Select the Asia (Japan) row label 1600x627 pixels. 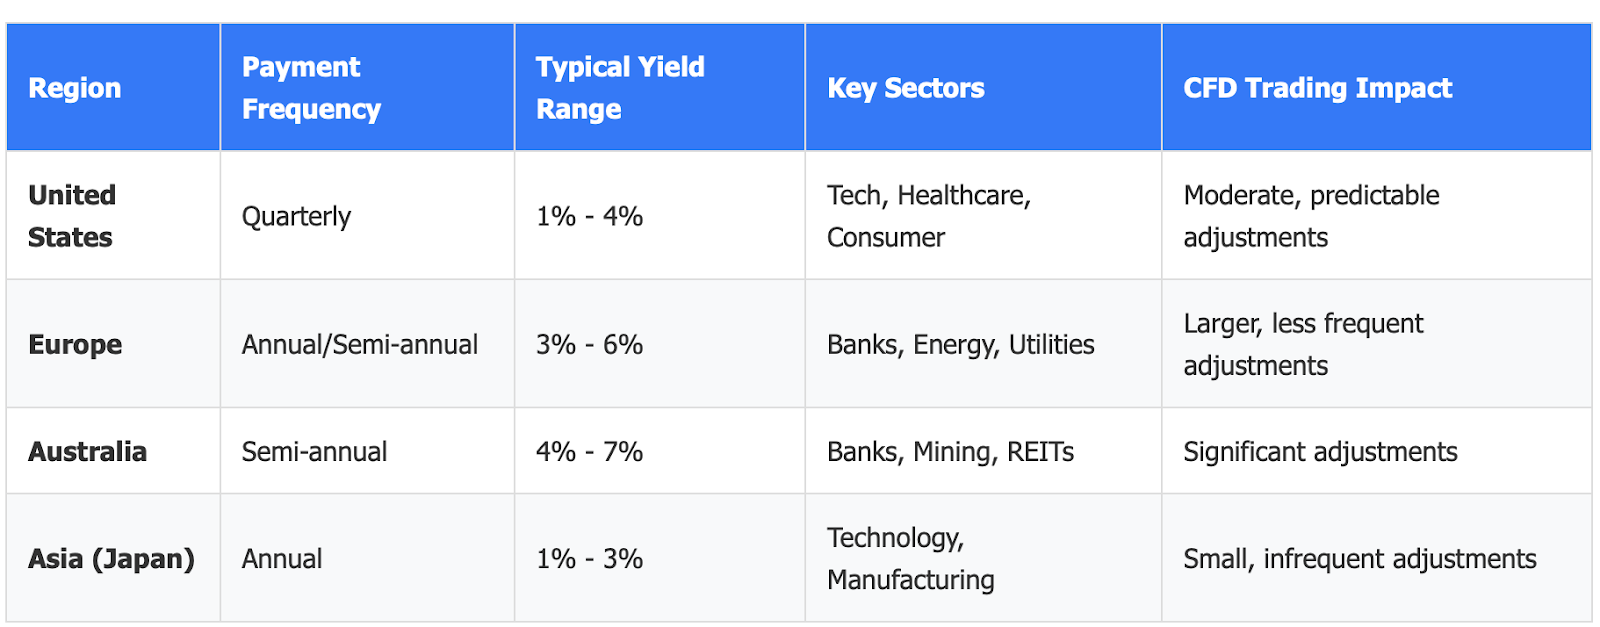111,558
